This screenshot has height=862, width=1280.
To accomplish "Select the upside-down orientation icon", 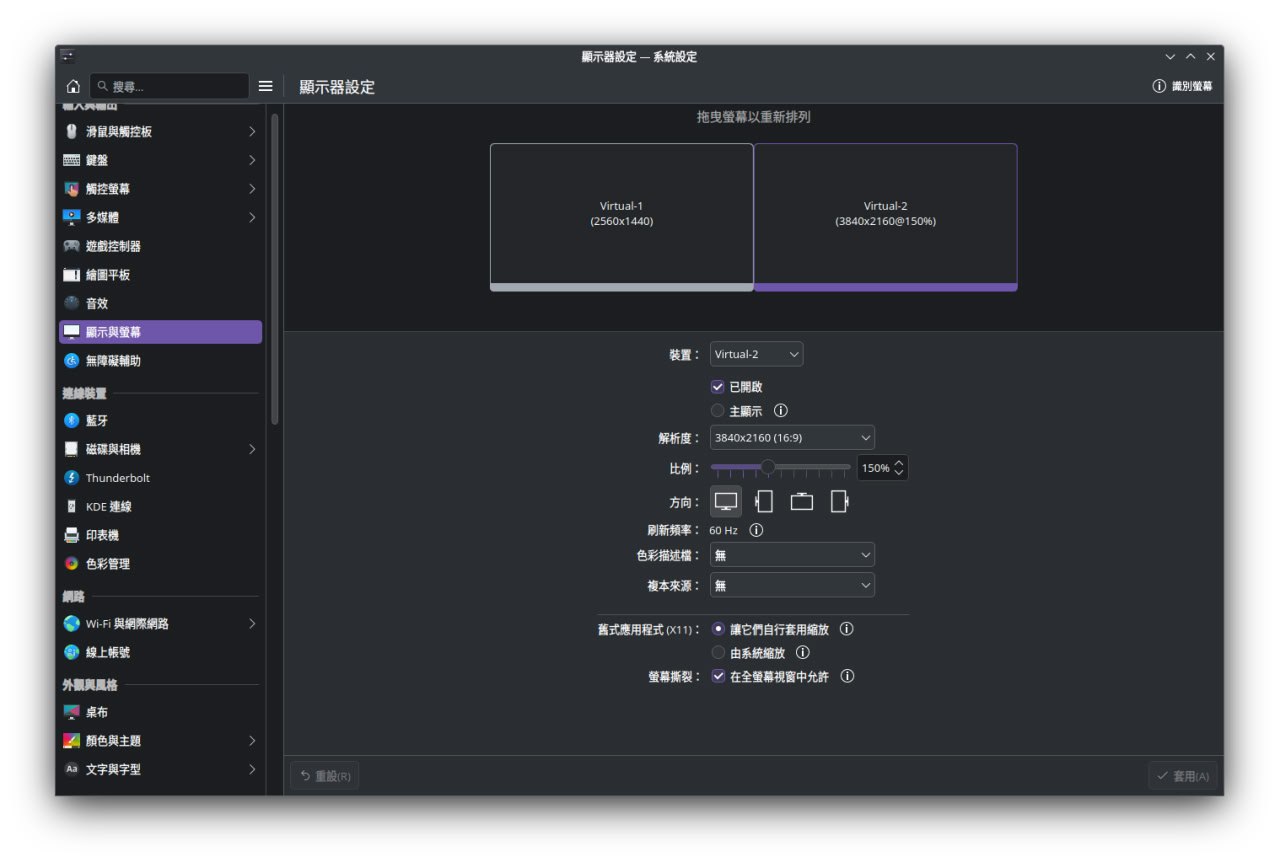I will 801,502.
